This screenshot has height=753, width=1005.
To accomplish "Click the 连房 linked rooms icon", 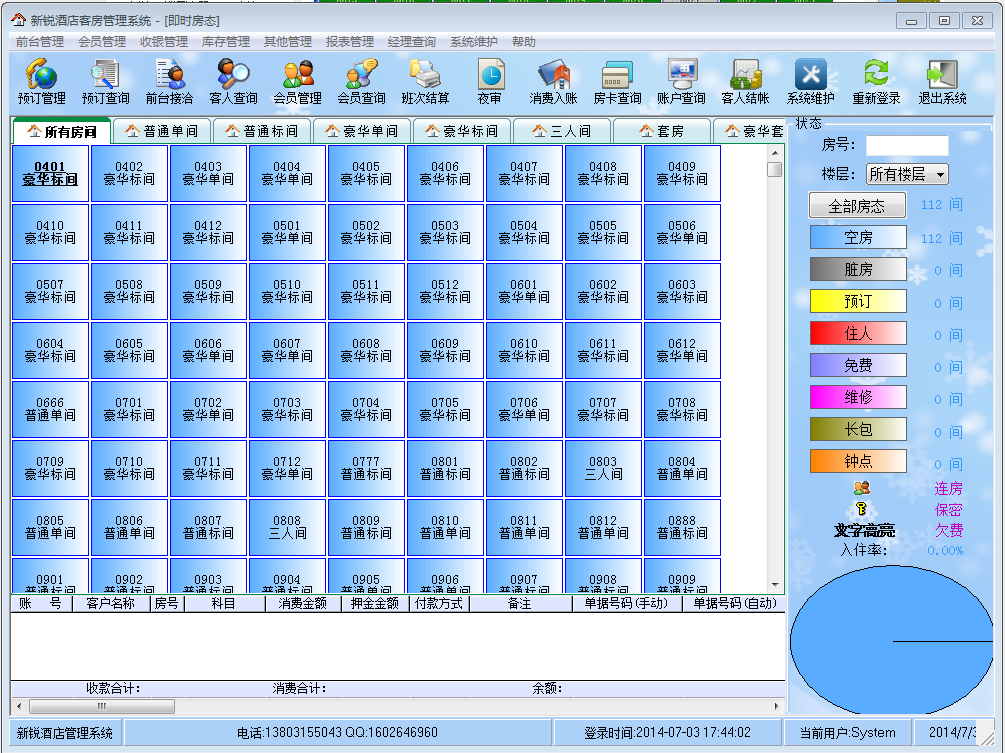I will 862,488.
